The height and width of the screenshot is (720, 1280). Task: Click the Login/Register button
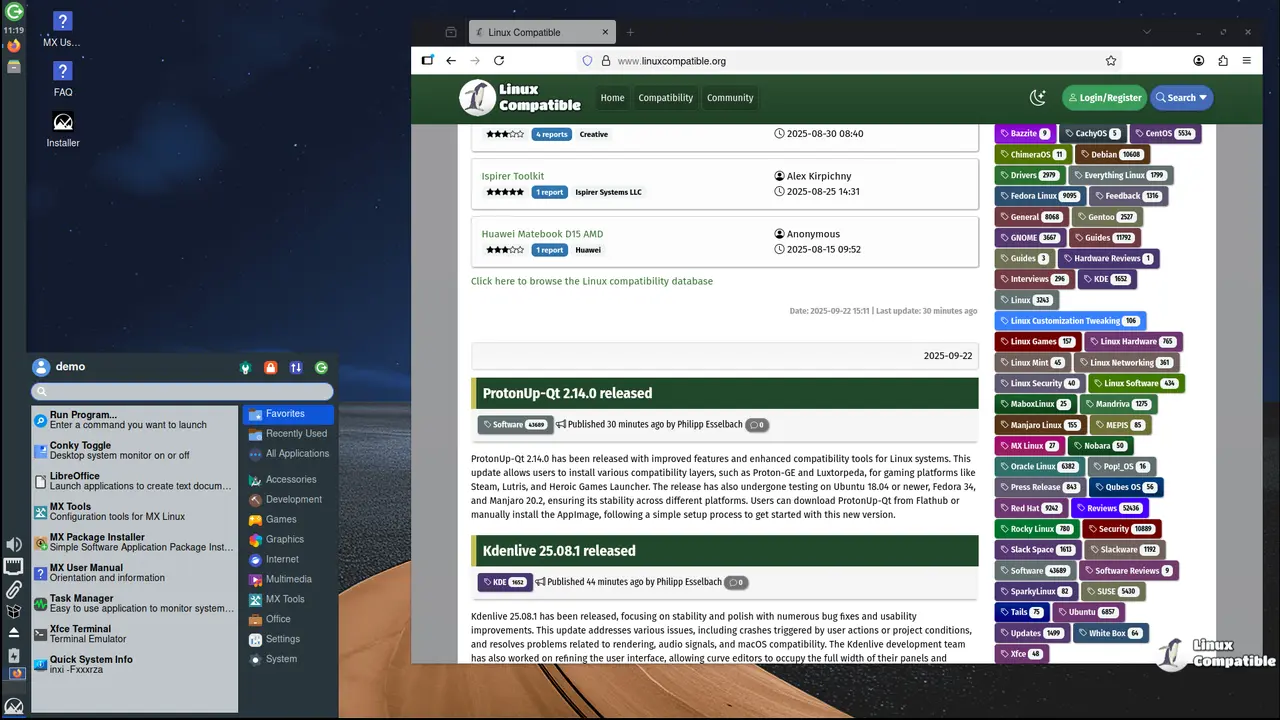(x=1104, y=98)
